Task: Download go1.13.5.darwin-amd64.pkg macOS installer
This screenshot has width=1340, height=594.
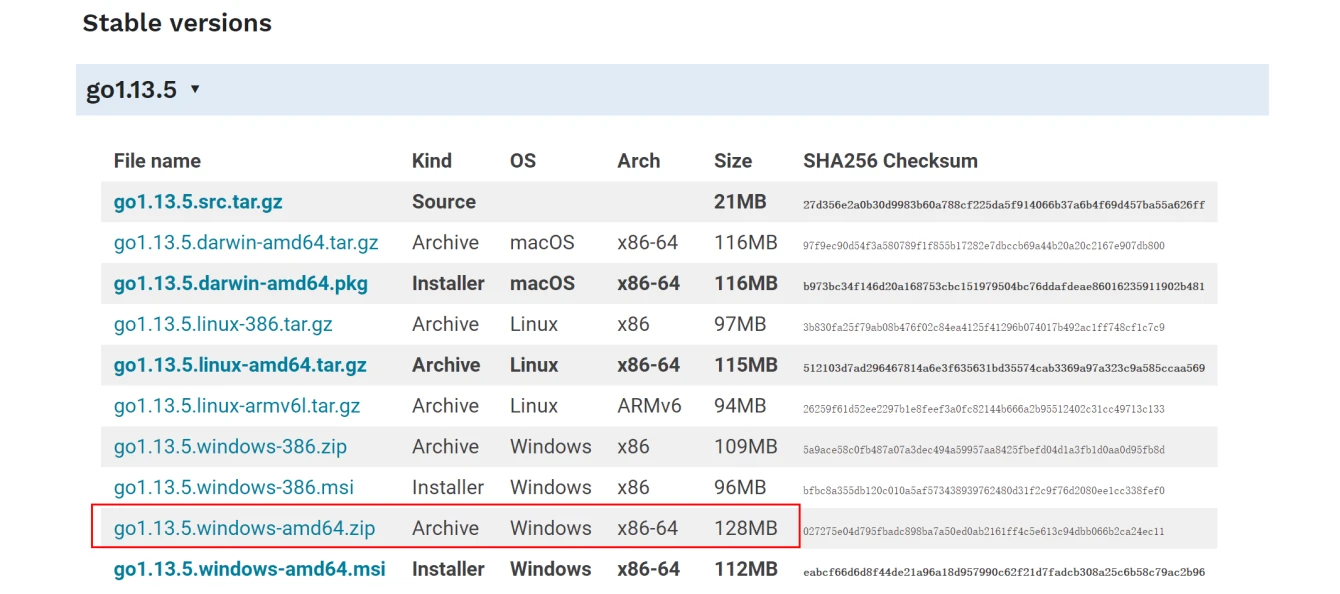Action: point(240,284)
